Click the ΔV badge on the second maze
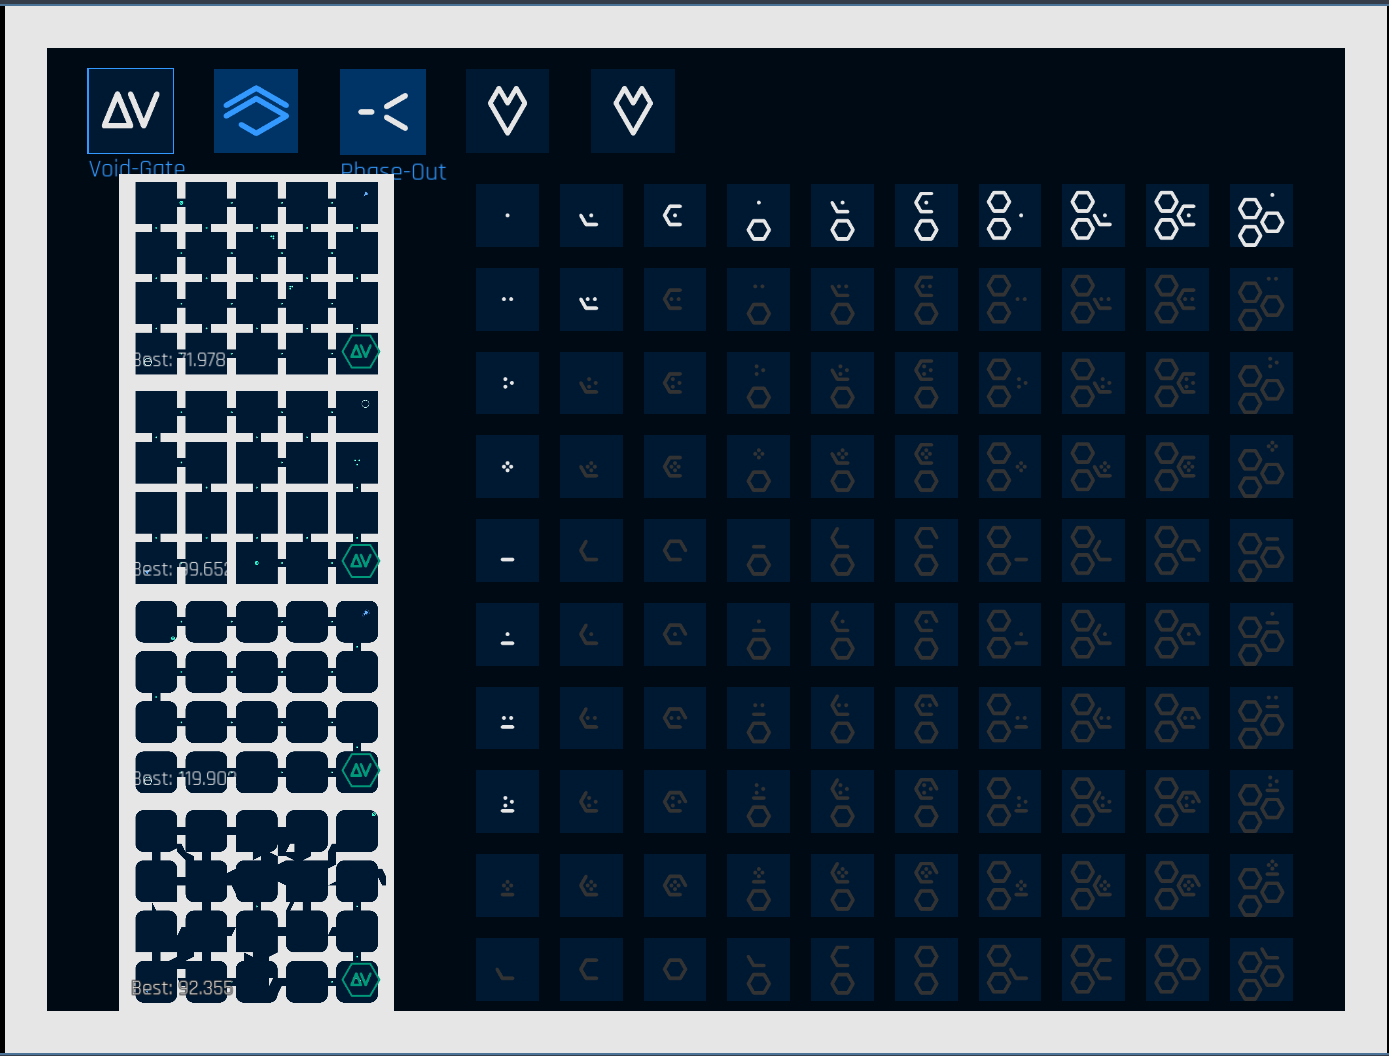 tap(360, 560)
